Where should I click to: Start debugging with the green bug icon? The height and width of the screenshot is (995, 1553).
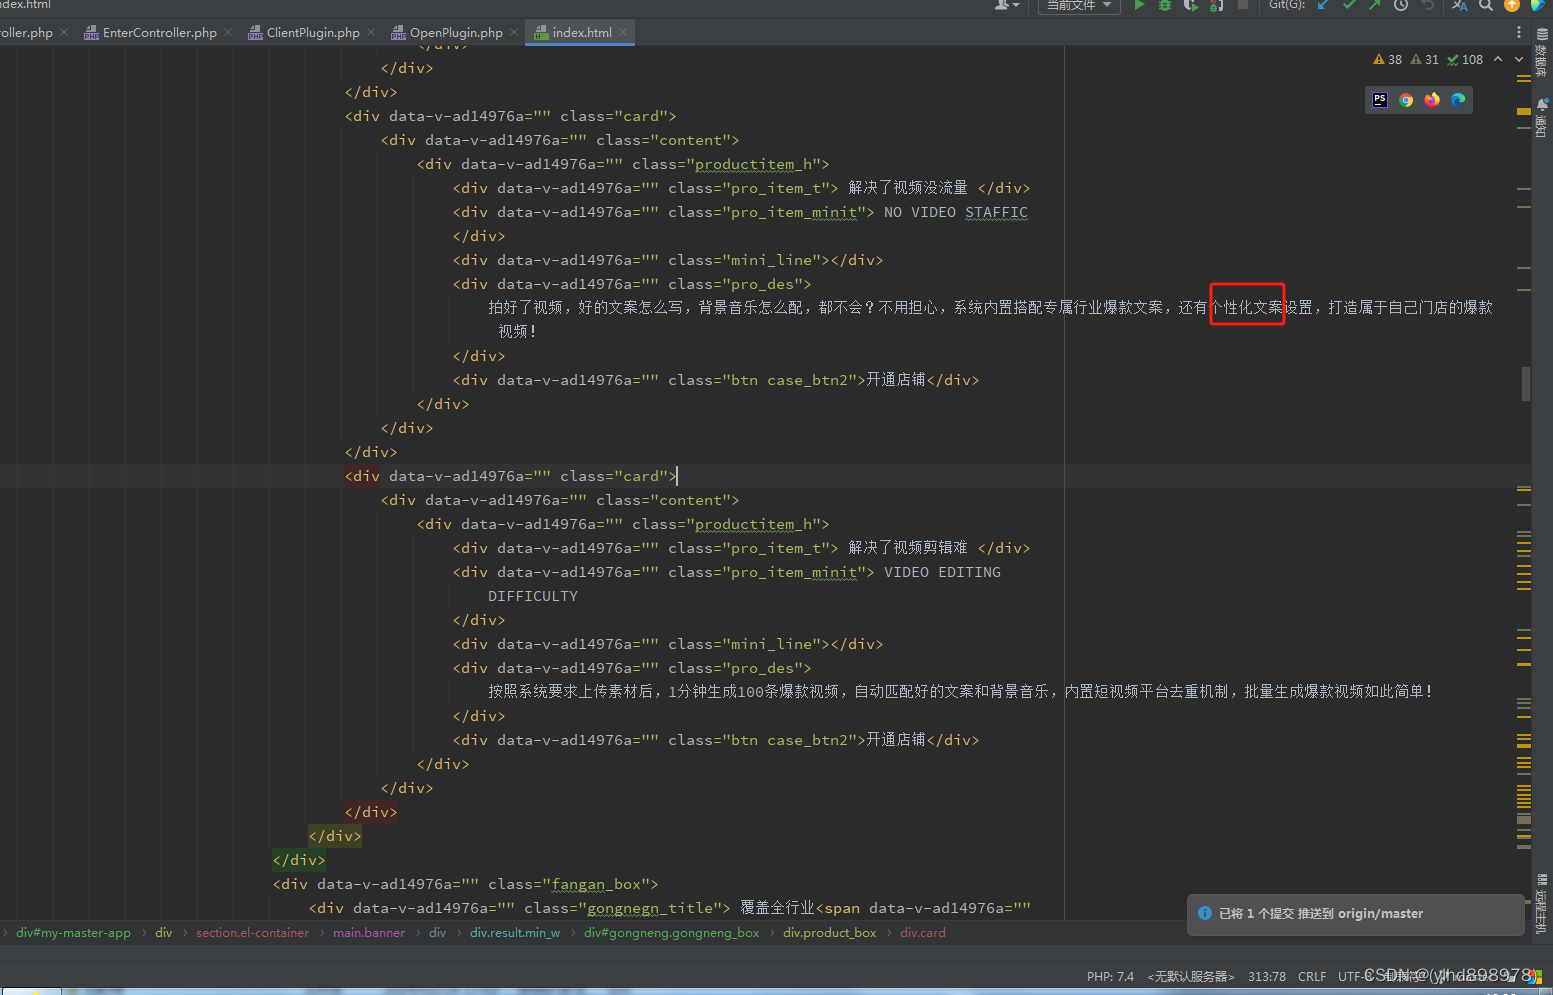click(1165, 5)
